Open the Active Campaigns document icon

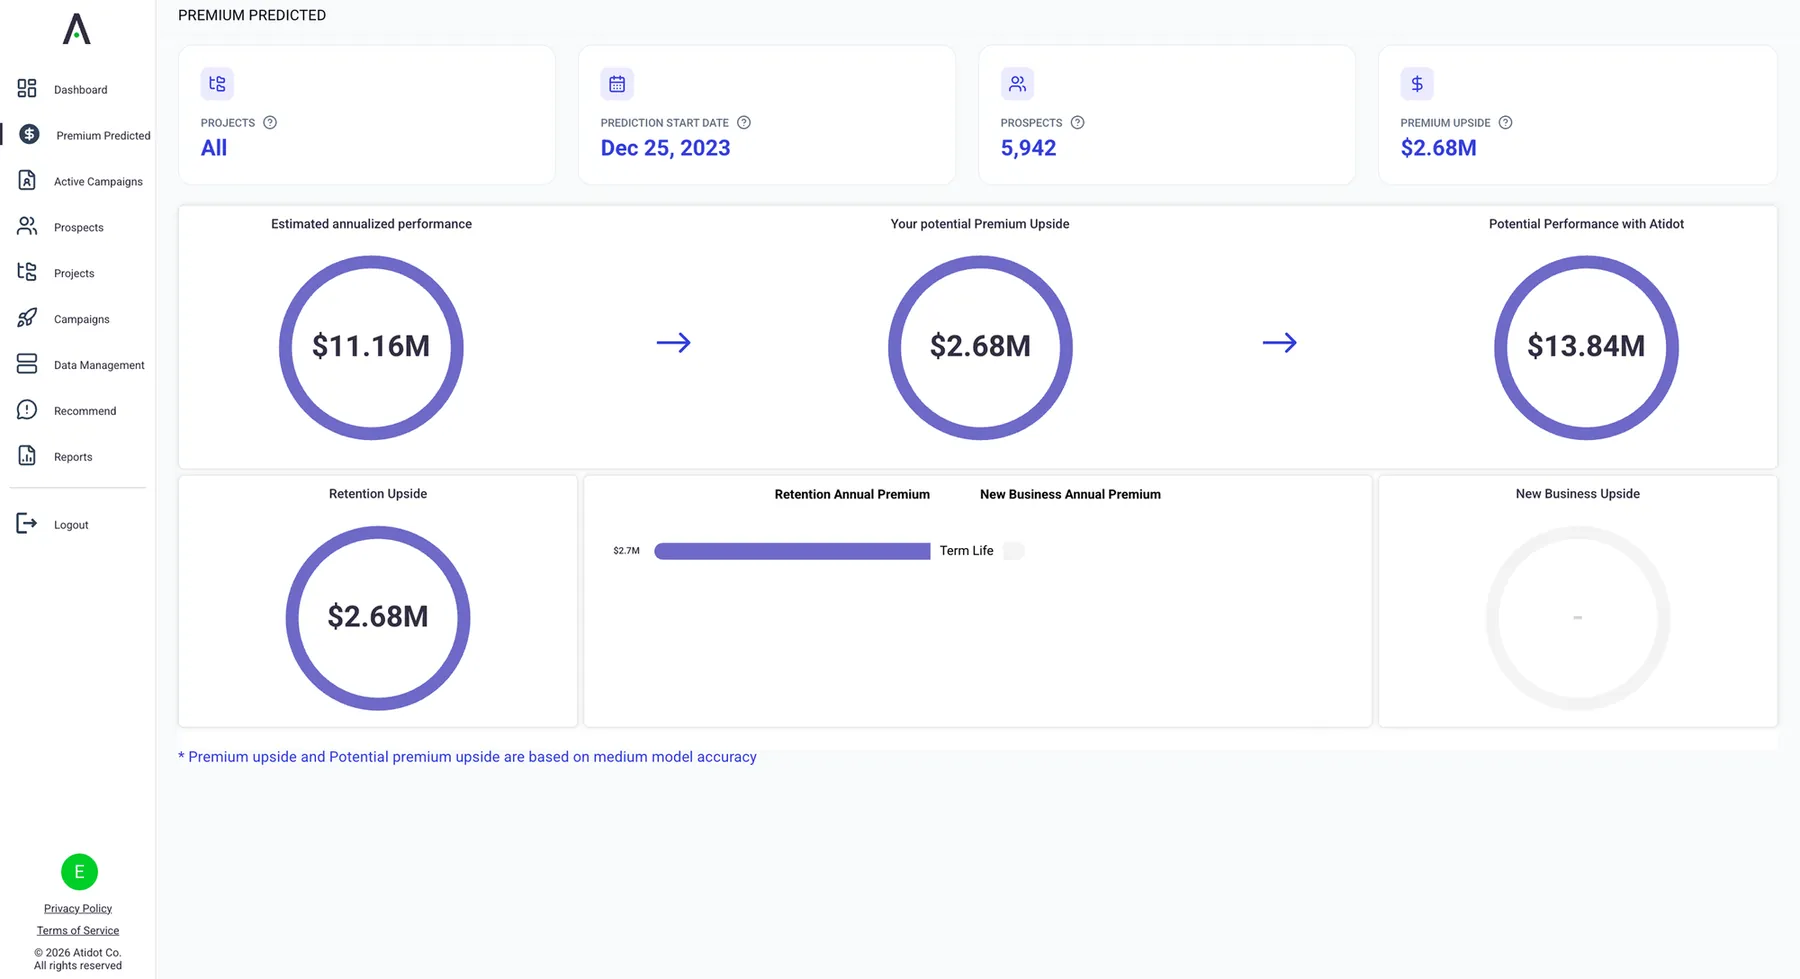[x=27, y=180]
